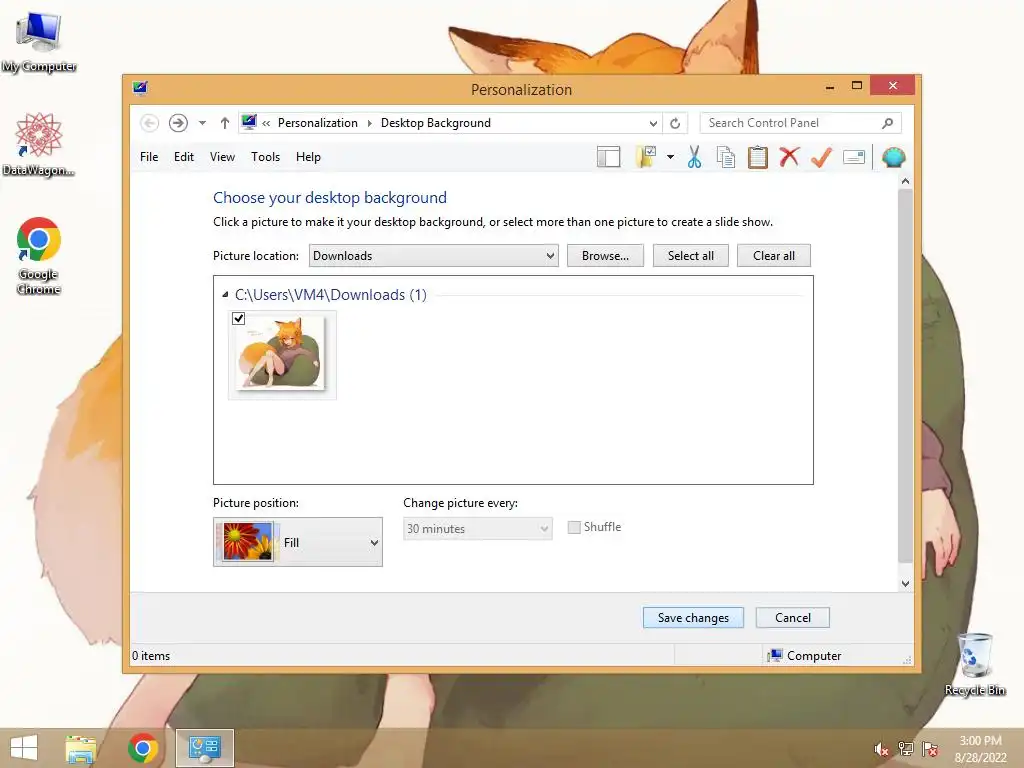Click the Properties toolbar icon
Screen dimensions: 1024x768
point(854,157)
